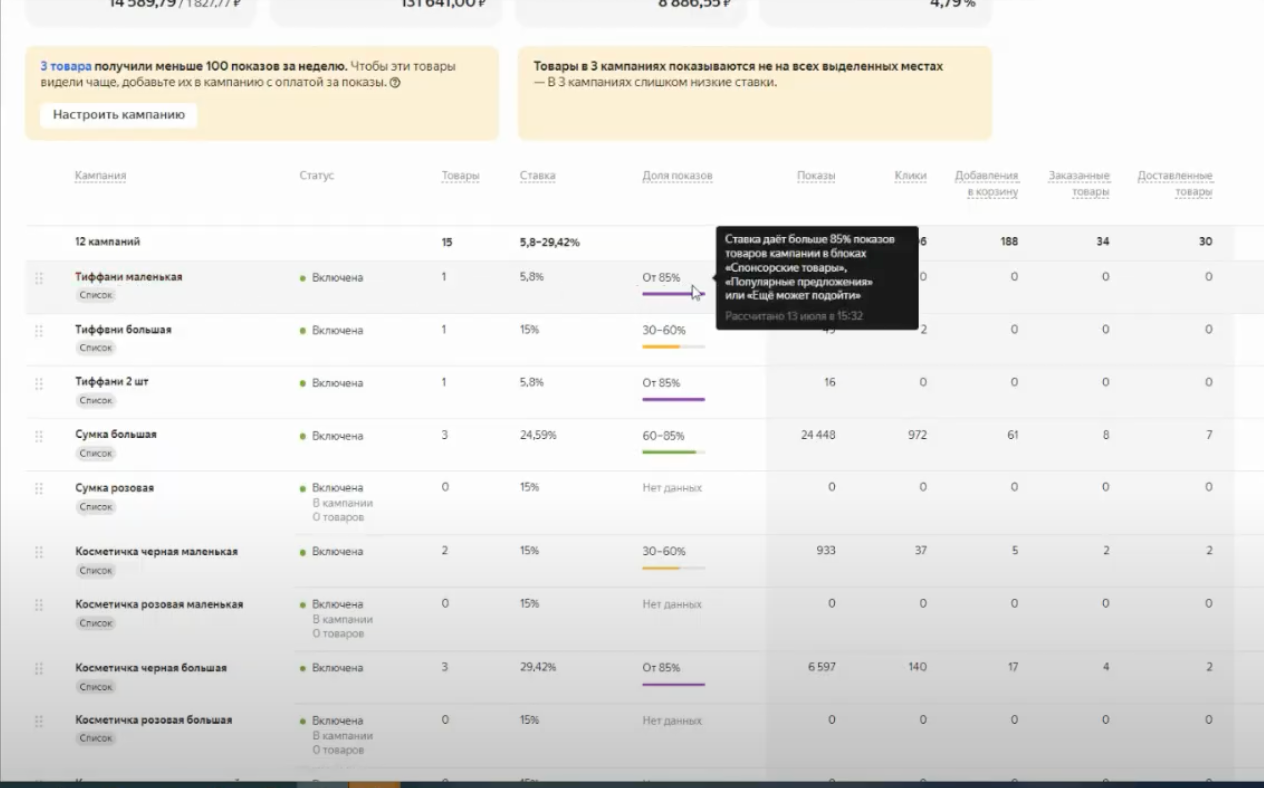Open campaign Сумка большая
Viewport: 1264px width, 788px height.
pyautogui.click(x=116, y=435)
